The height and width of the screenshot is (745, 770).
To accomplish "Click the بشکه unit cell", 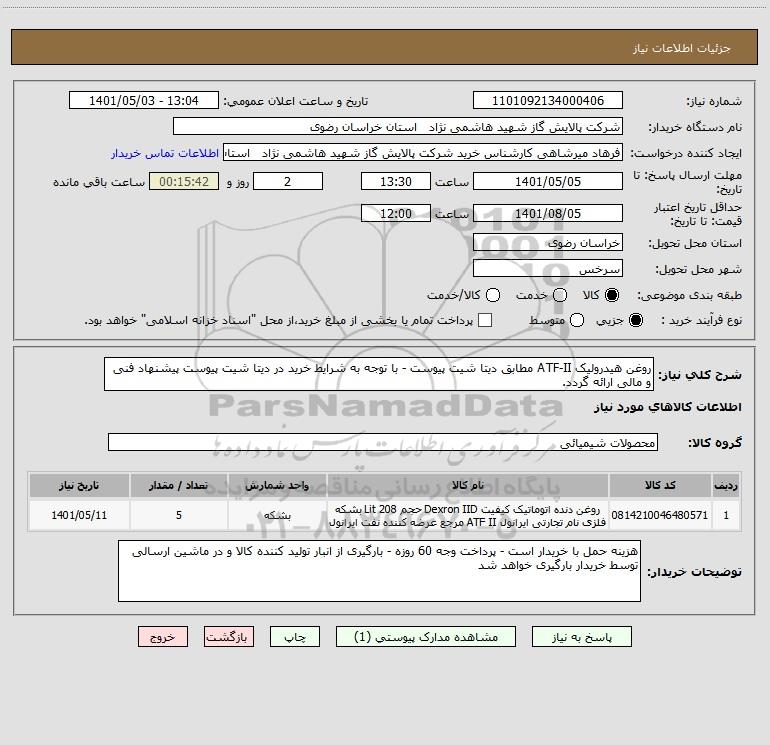I will coord(277,515).
